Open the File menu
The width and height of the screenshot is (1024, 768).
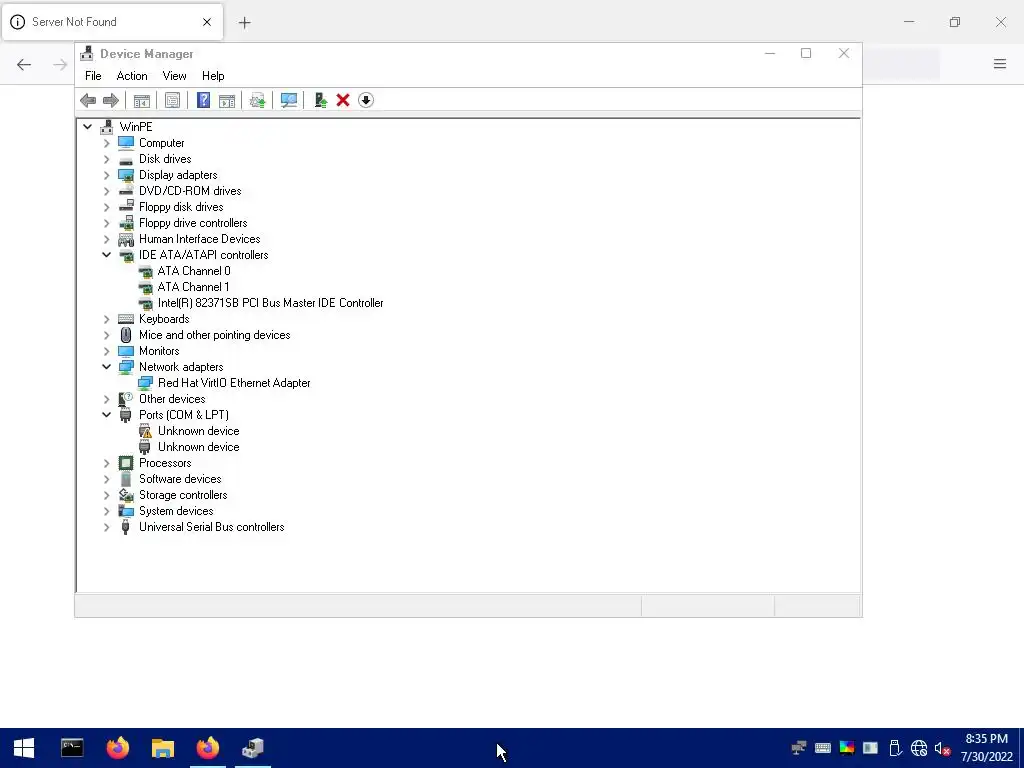point(93,76)
